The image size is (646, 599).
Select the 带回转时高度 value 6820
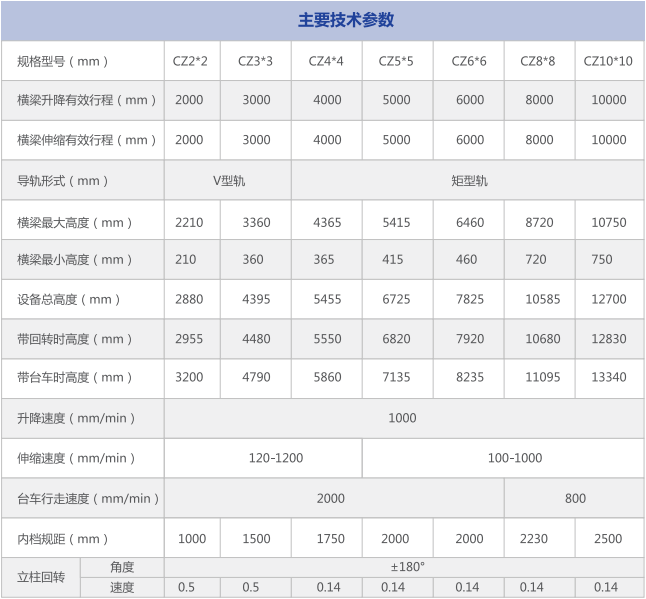coord(396,339)
